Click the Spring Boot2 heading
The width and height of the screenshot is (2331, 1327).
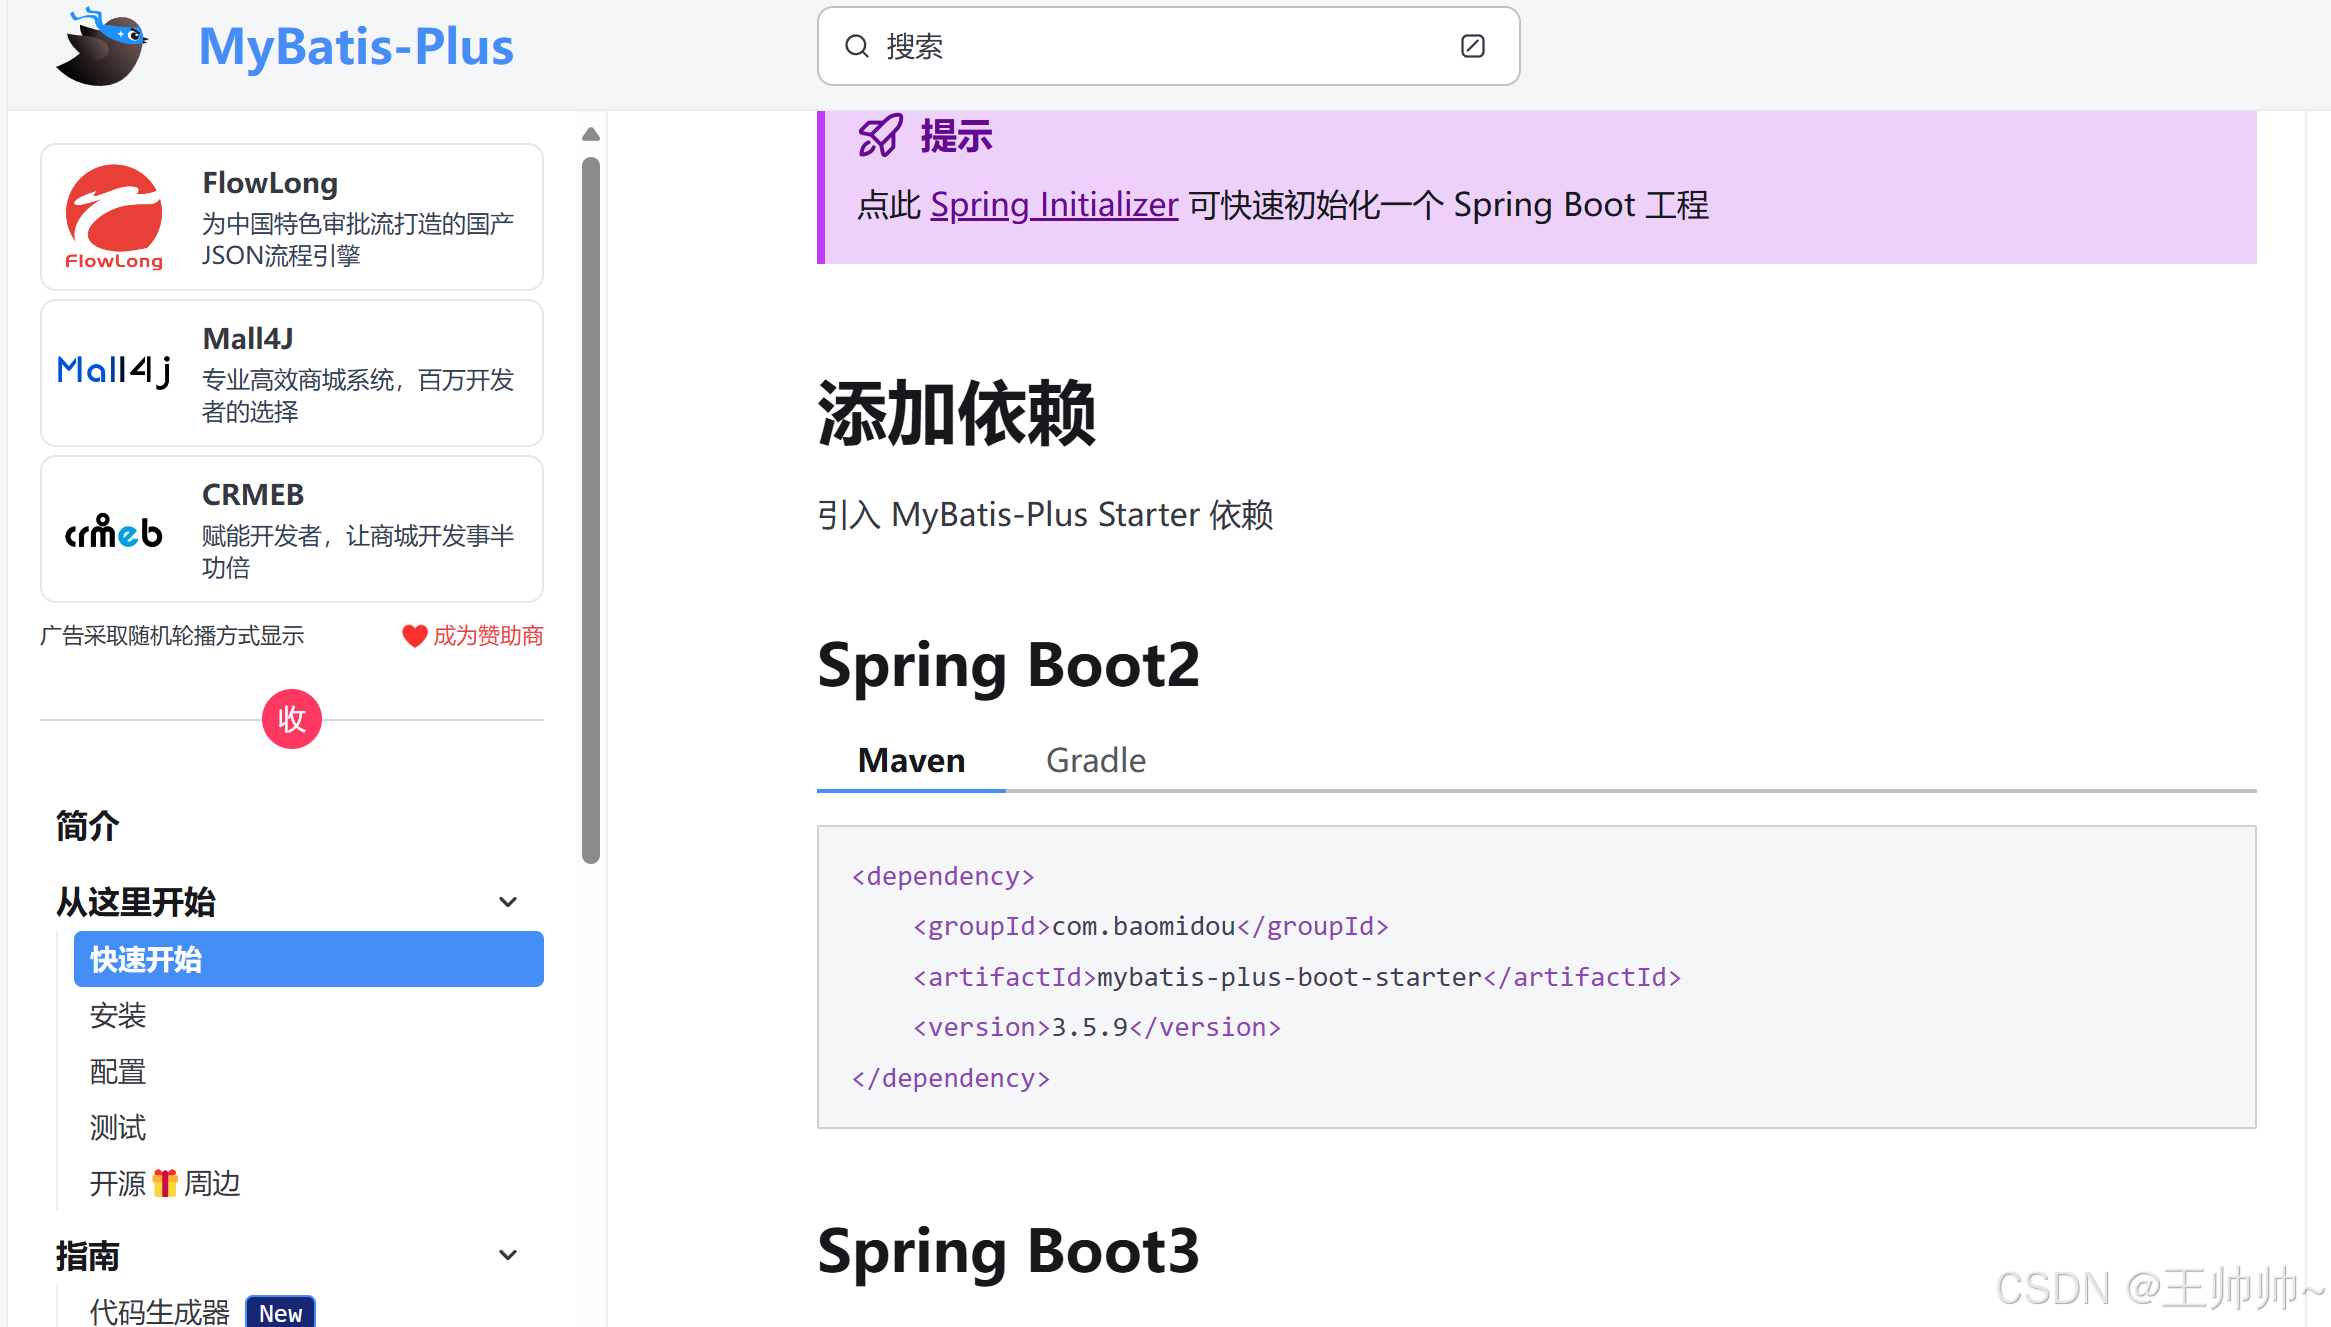click(1008, 665)
